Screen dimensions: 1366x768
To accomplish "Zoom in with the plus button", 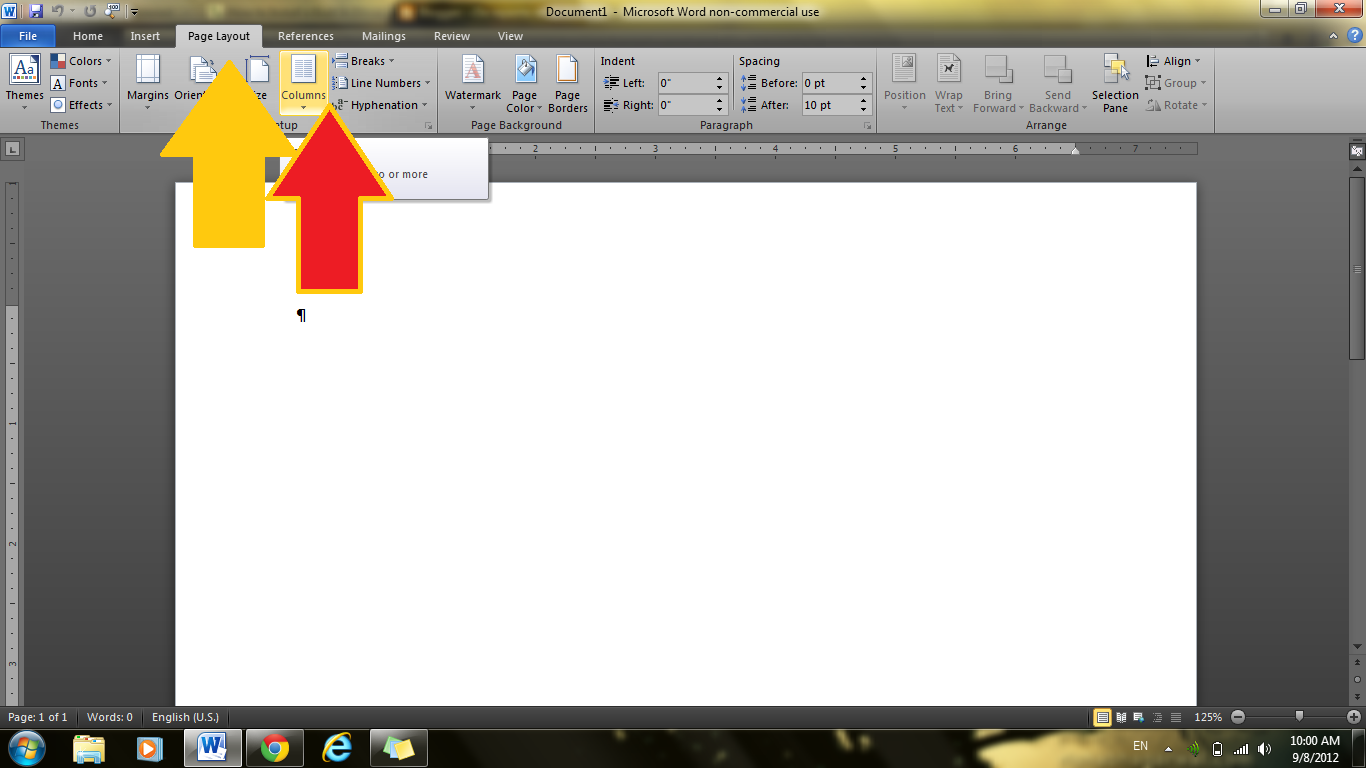I will click(x=1354, y=717).
